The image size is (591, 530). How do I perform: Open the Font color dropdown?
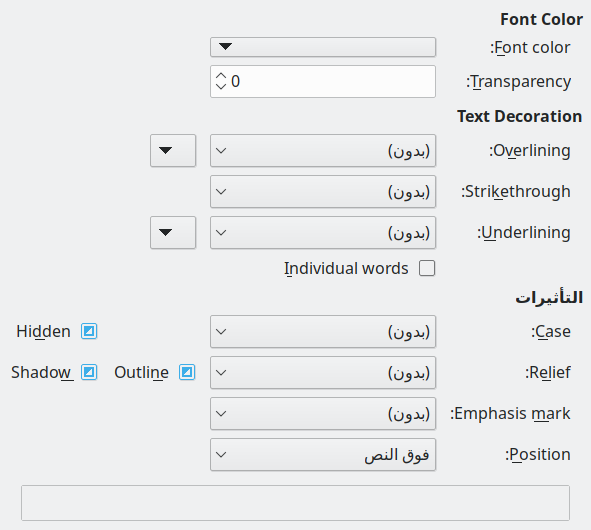coord(323,47)
